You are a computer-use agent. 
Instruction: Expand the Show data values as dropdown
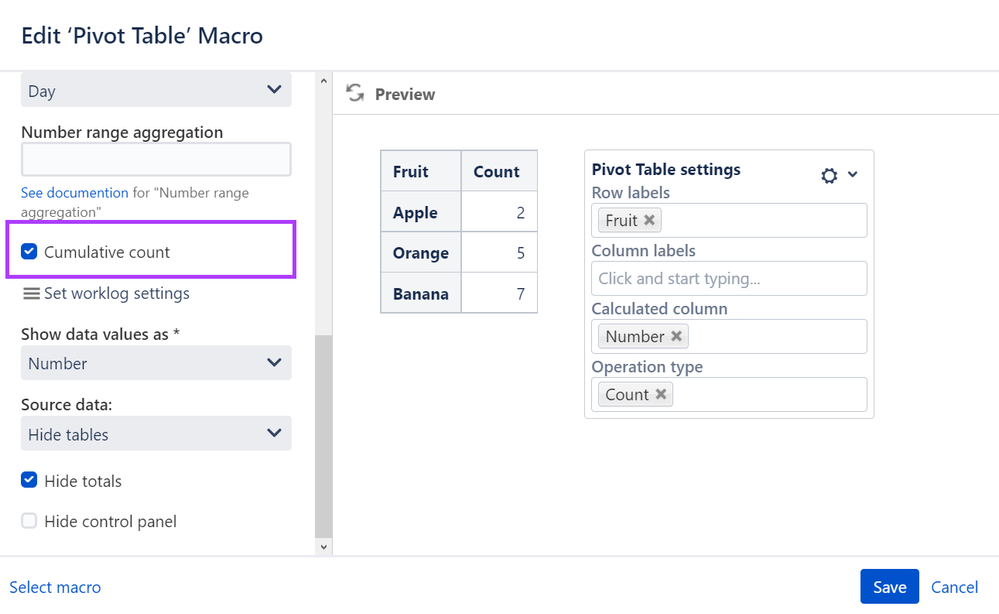pyautogui.click(x=156, y=364)
